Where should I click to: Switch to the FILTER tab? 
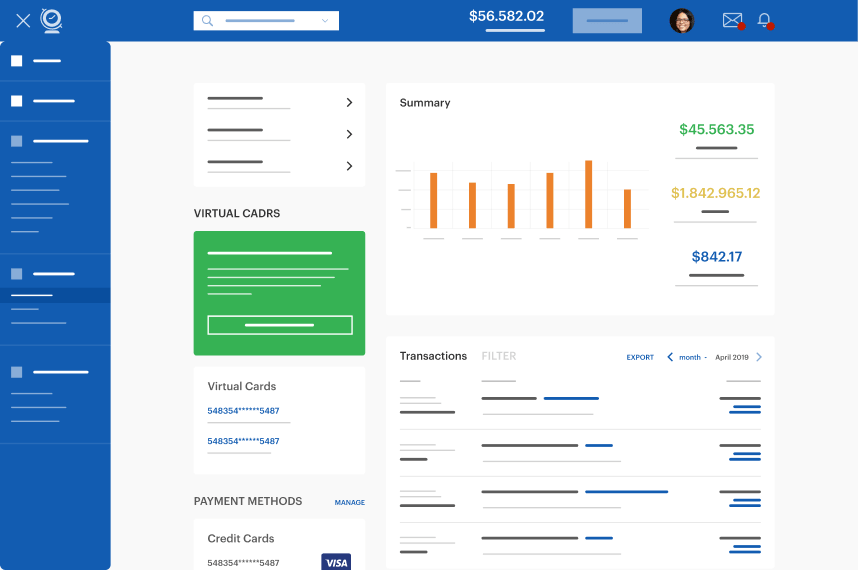click(498, 356)
